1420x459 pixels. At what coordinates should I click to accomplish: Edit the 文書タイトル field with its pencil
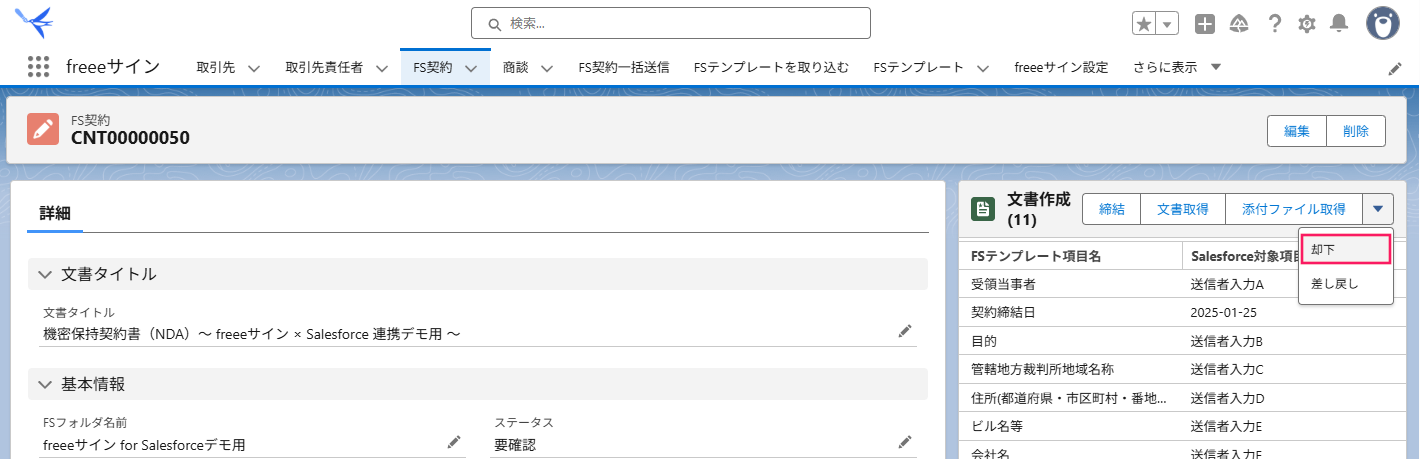(x=905, y=331)
